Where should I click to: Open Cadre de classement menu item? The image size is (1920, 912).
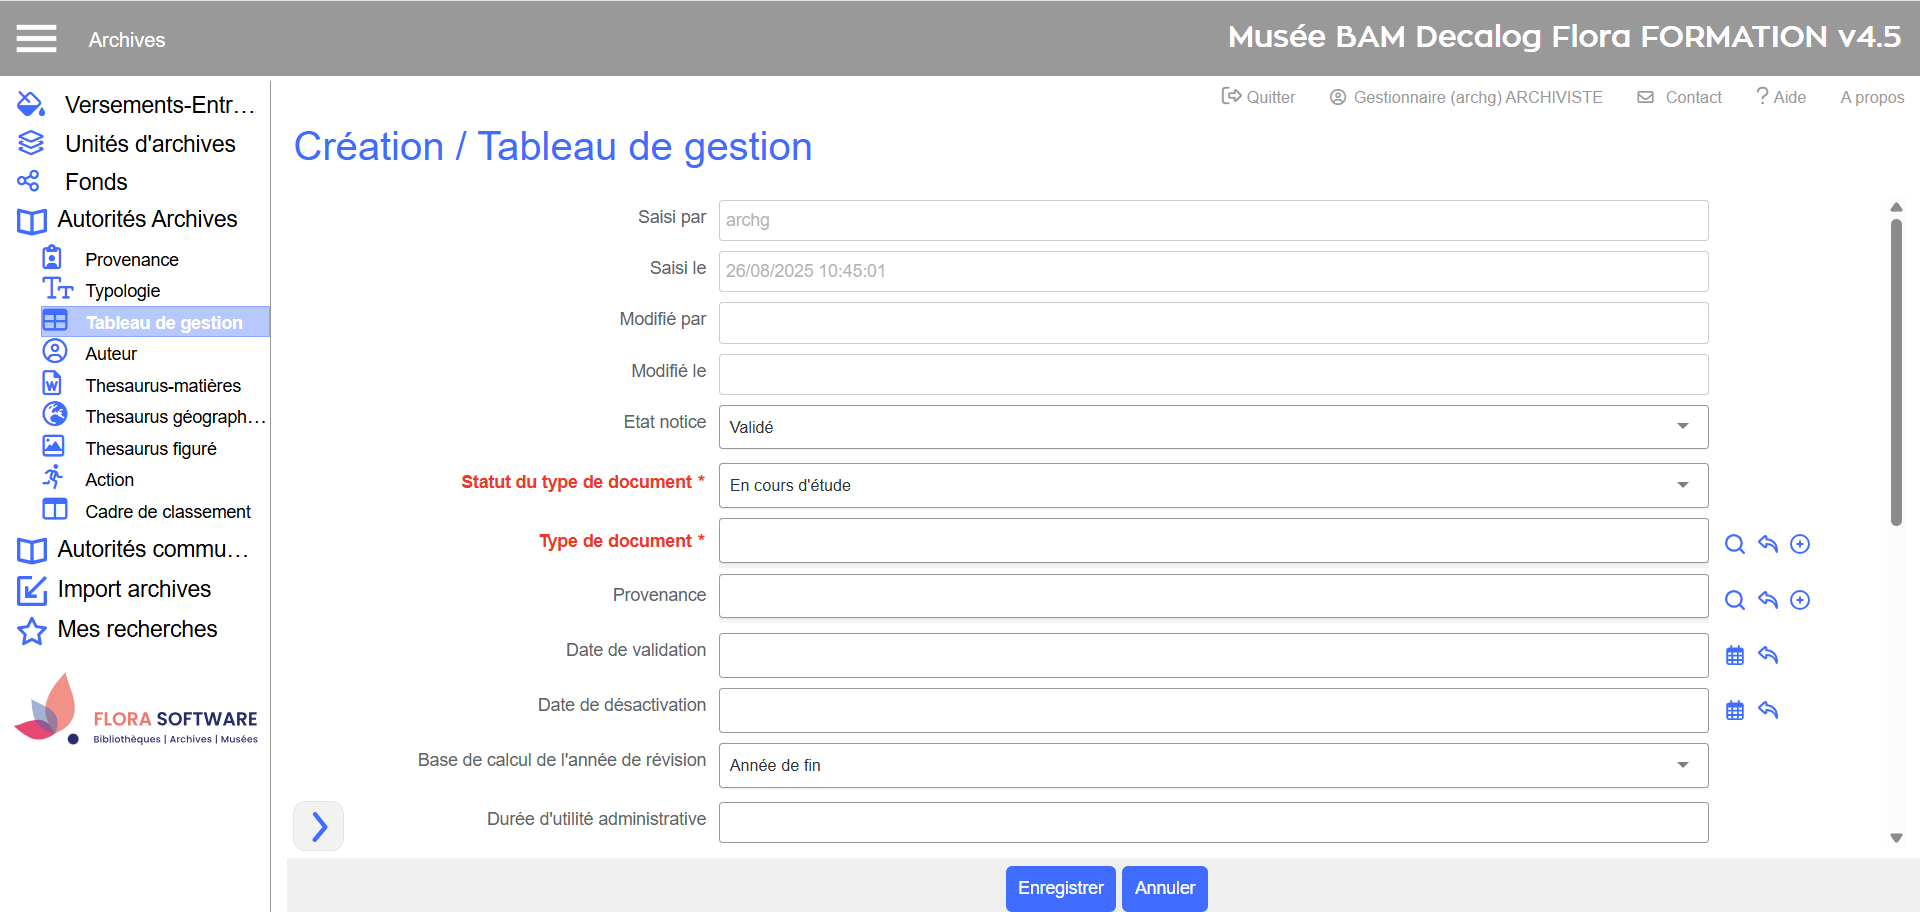pos(167,512)
